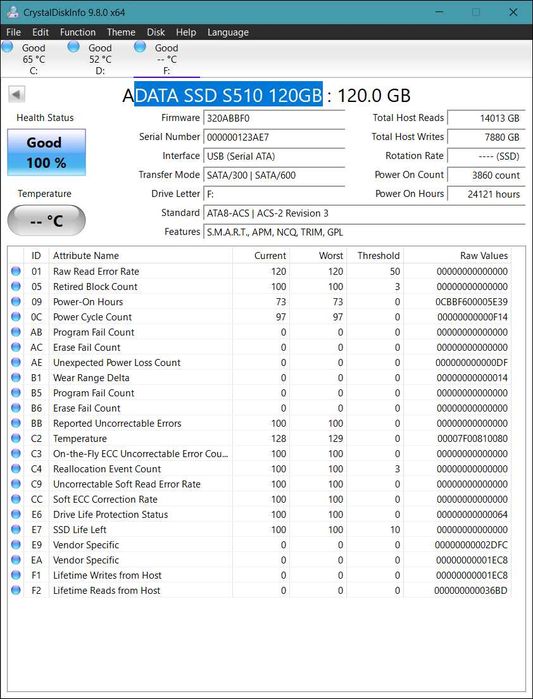This screenshot has height=699, width=533.
Task: Click the status icon for B6 Erase Fail Count
Action: point(16,407)
